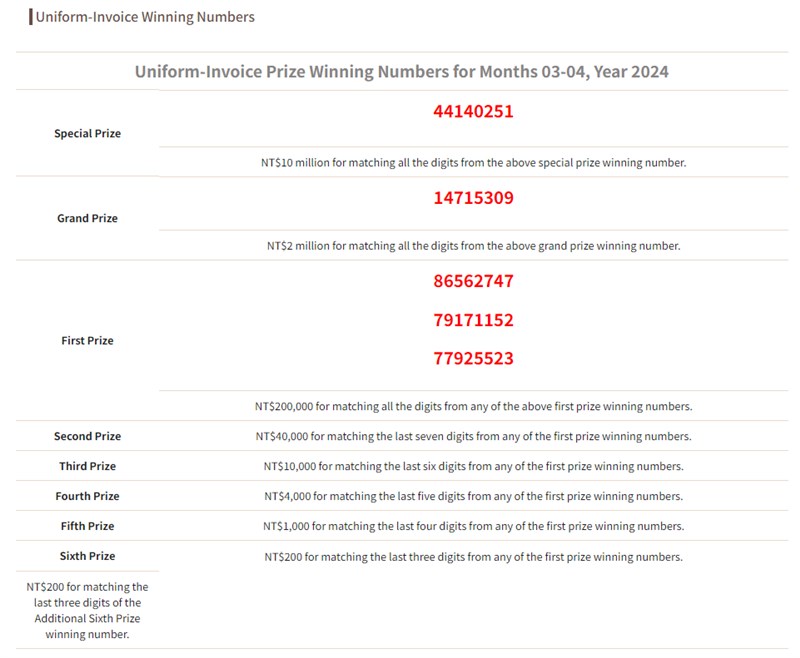800x658 pixels.
Task: Click the First Prize row label
Action: pyautogui.click(x=85, y=340)
